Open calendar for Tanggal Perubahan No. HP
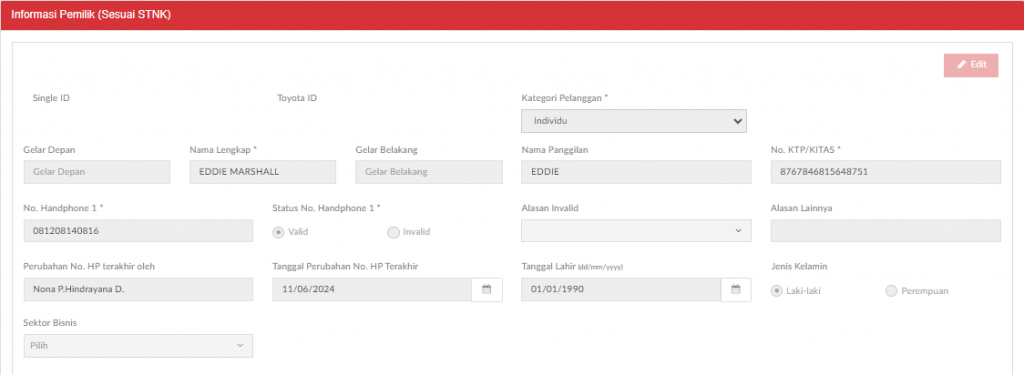Viewport: 1024px width, 375px height. point(487,289)
